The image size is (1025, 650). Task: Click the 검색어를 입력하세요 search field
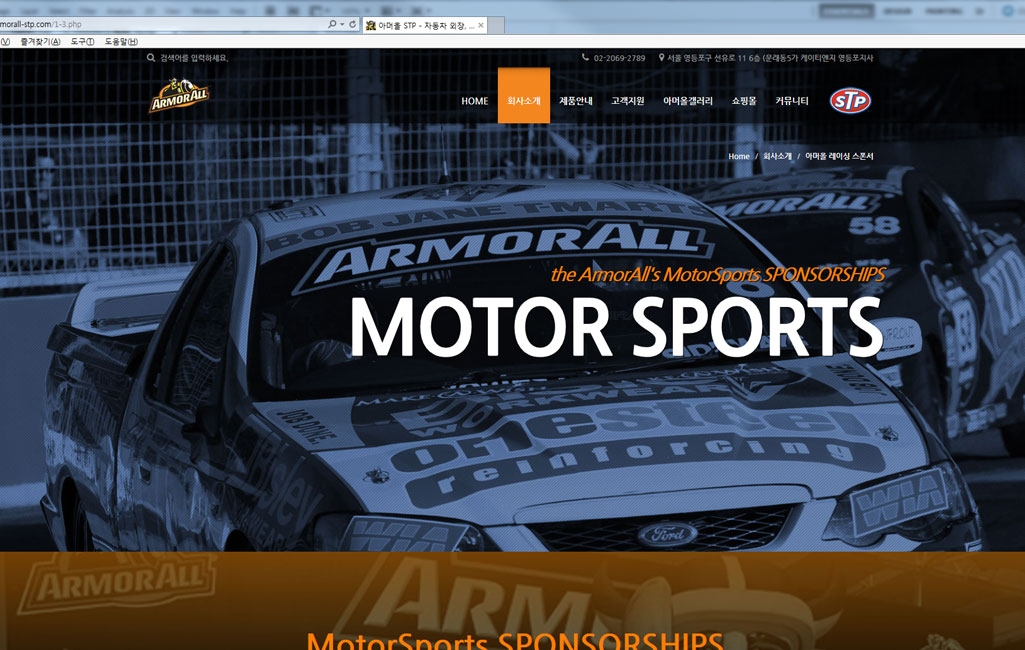(x=194, y=58)
